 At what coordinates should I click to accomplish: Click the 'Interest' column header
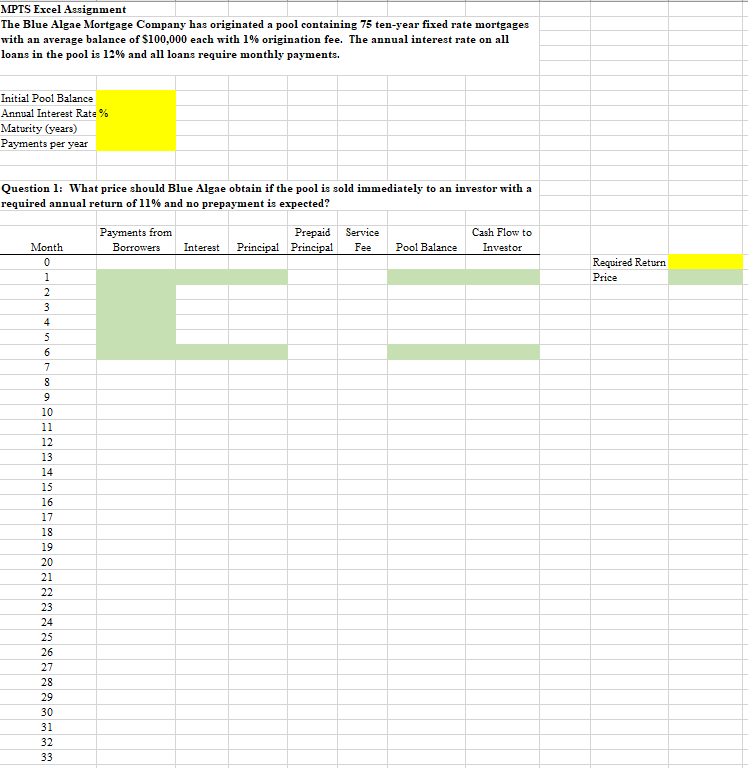[202, 247]
